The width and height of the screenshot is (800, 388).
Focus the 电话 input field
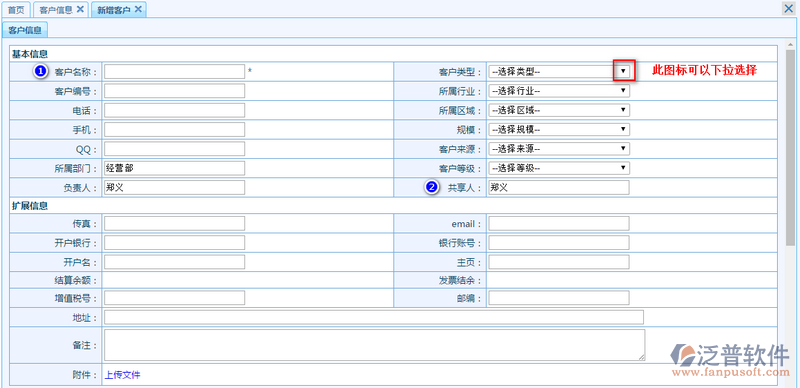[x=174, y=110]
